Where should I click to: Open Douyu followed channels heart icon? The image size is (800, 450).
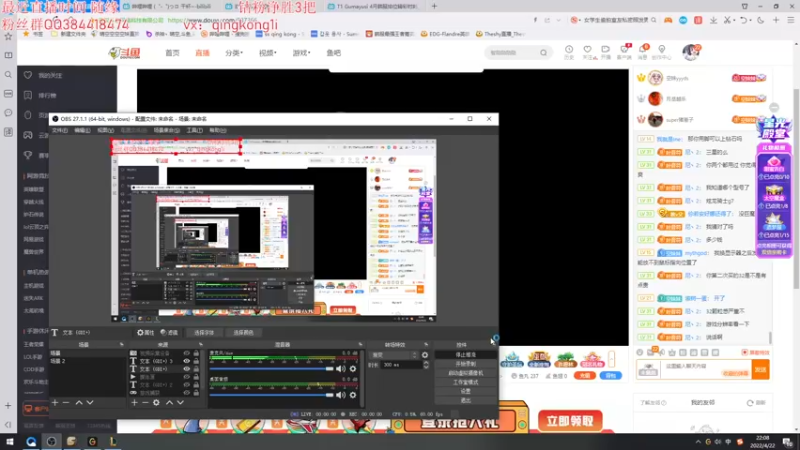pyautogui.click(x=588, y=51)
